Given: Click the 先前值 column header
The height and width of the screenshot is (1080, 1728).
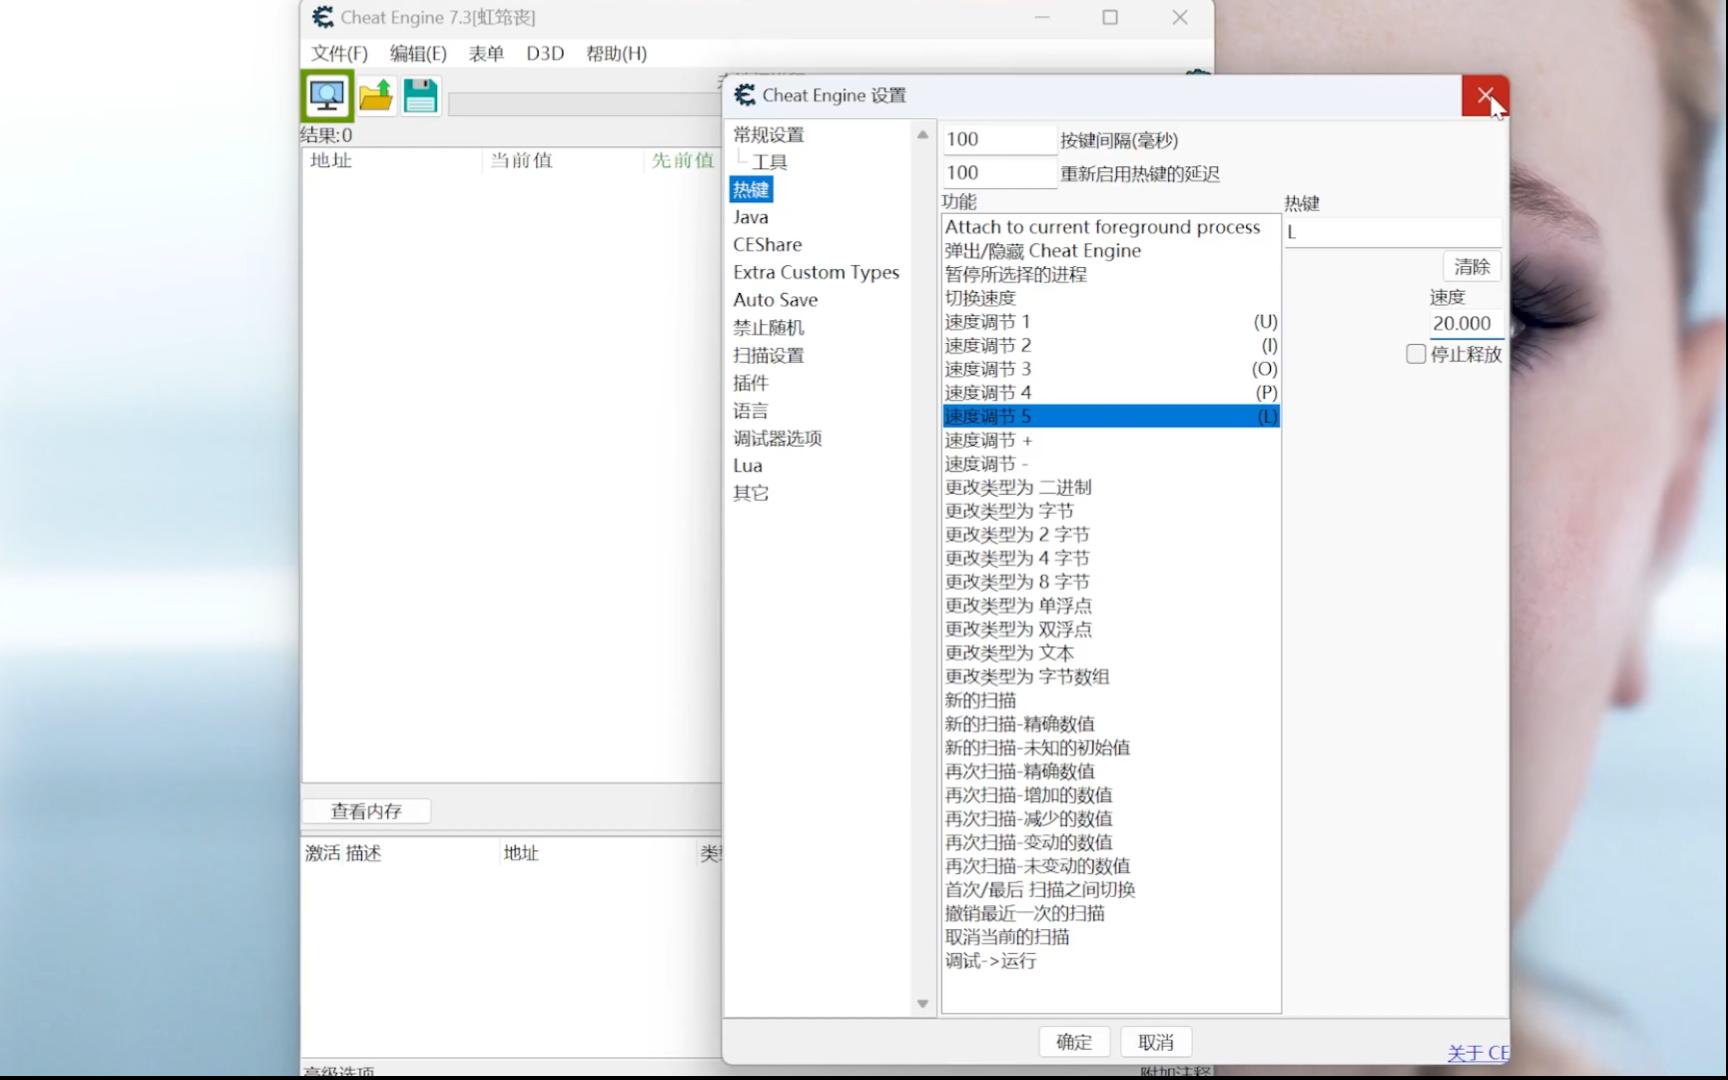Looking at the screenshot, I should click(x=683, y=160).
